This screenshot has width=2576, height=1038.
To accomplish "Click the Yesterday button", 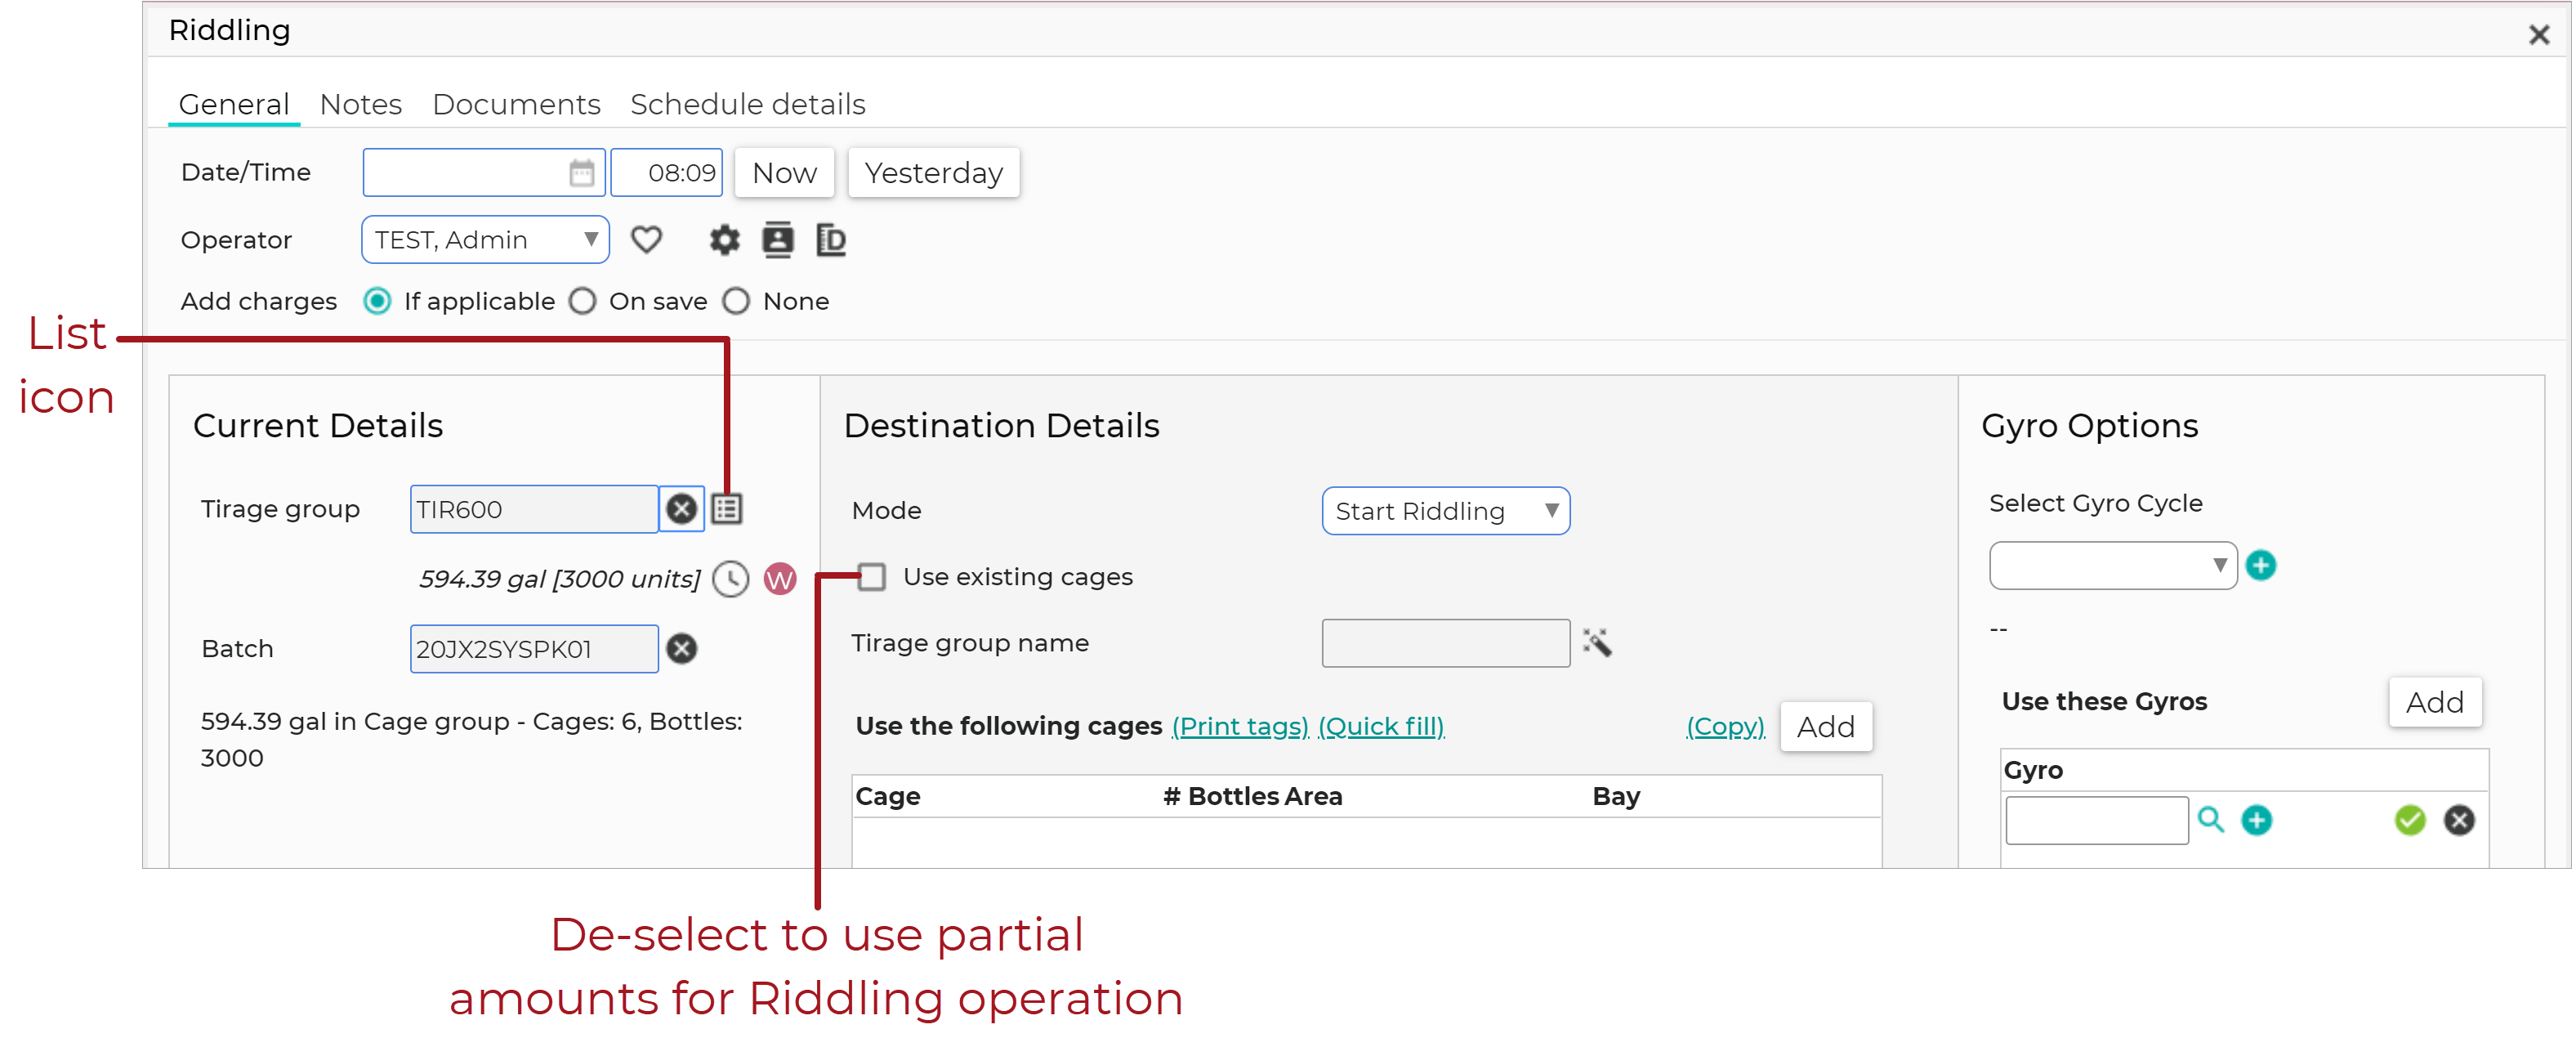I will pyautogui.click(x=933, y=173).
